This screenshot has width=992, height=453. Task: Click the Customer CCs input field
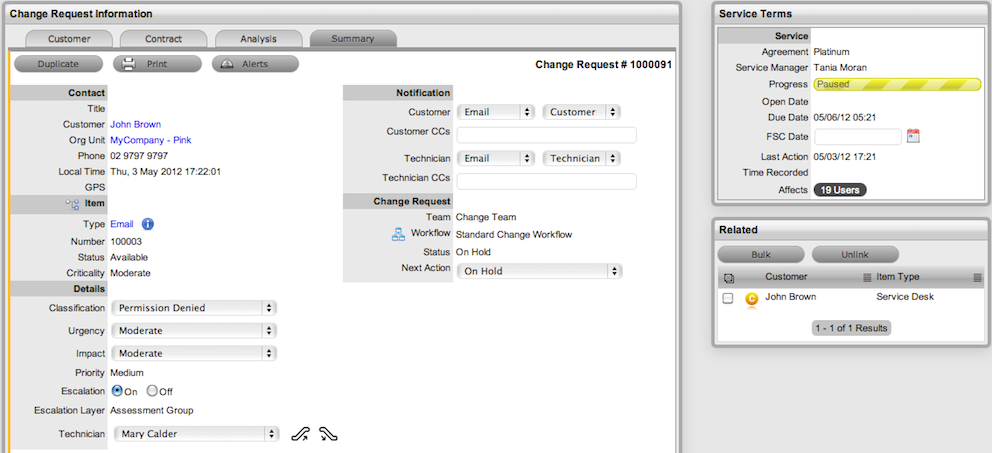click(547, 135)
